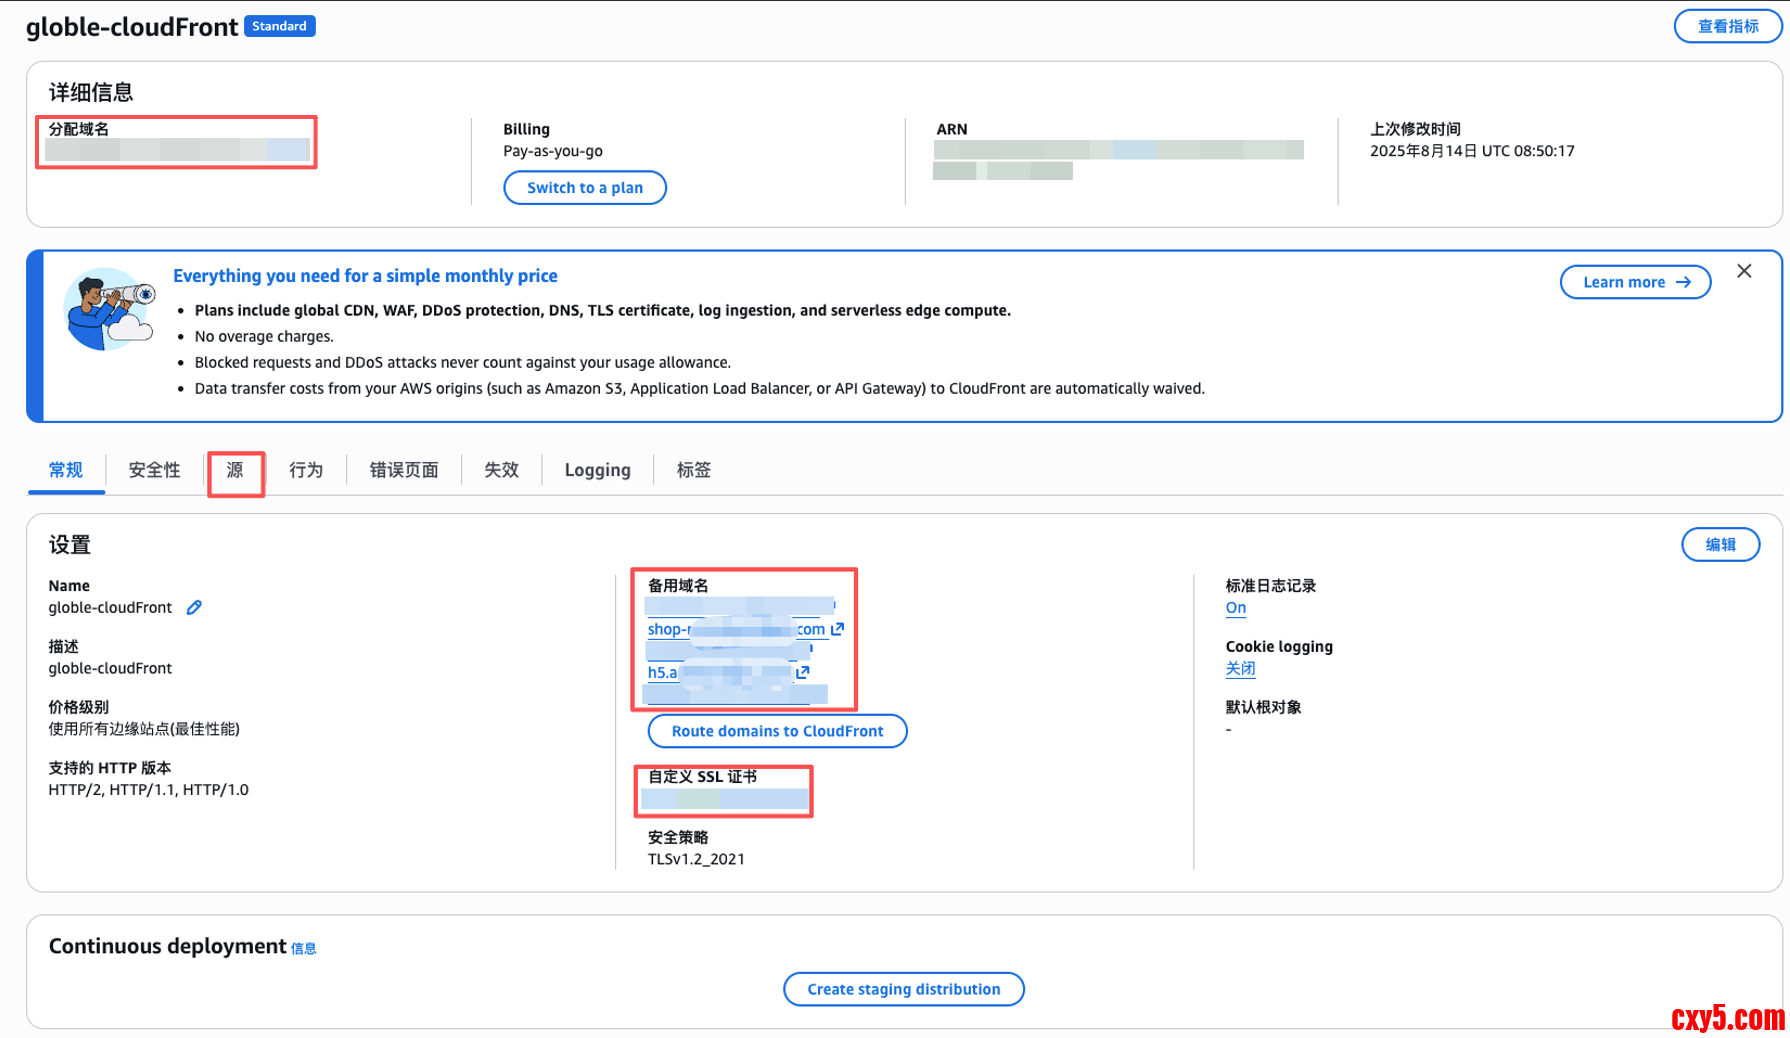The image size is (1790, 1038).
Task: Click Create staging distribution button
Action: [x=903, y=989]
